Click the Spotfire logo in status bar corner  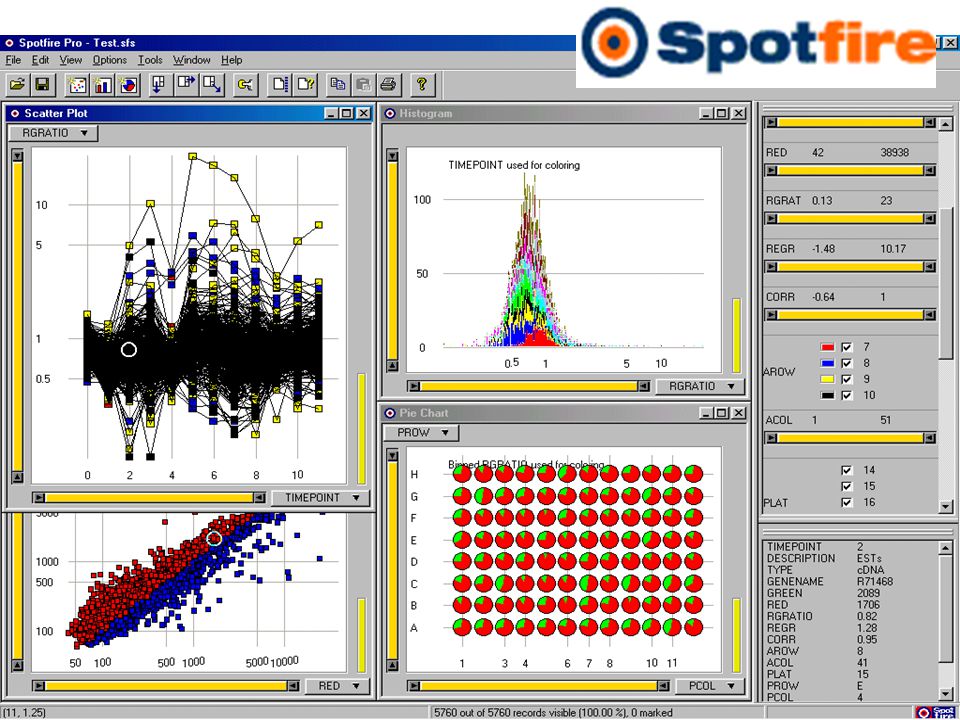point(934,713)
